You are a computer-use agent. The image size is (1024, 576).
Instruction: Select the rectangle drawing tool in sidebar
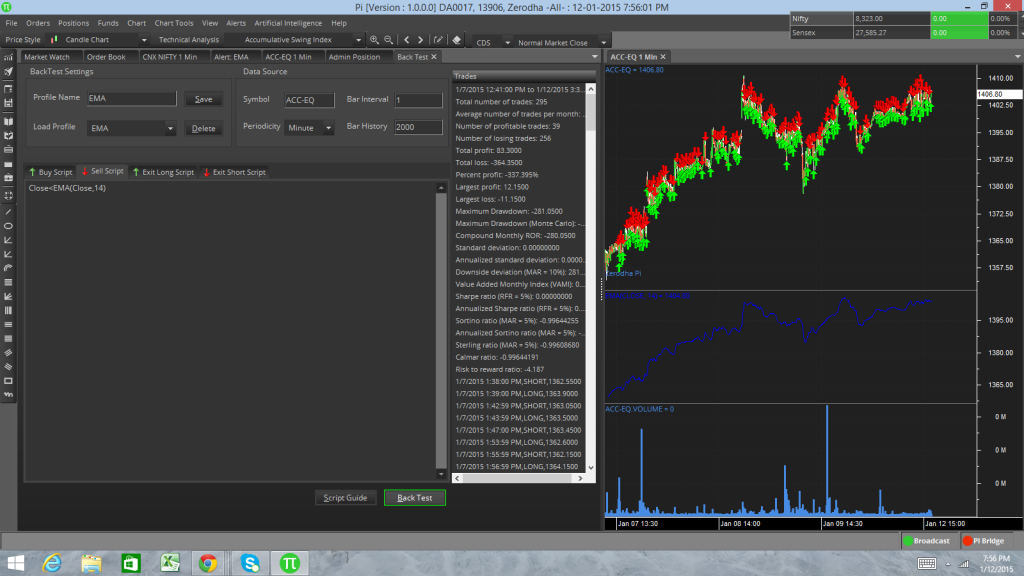(x=9, y=380)
